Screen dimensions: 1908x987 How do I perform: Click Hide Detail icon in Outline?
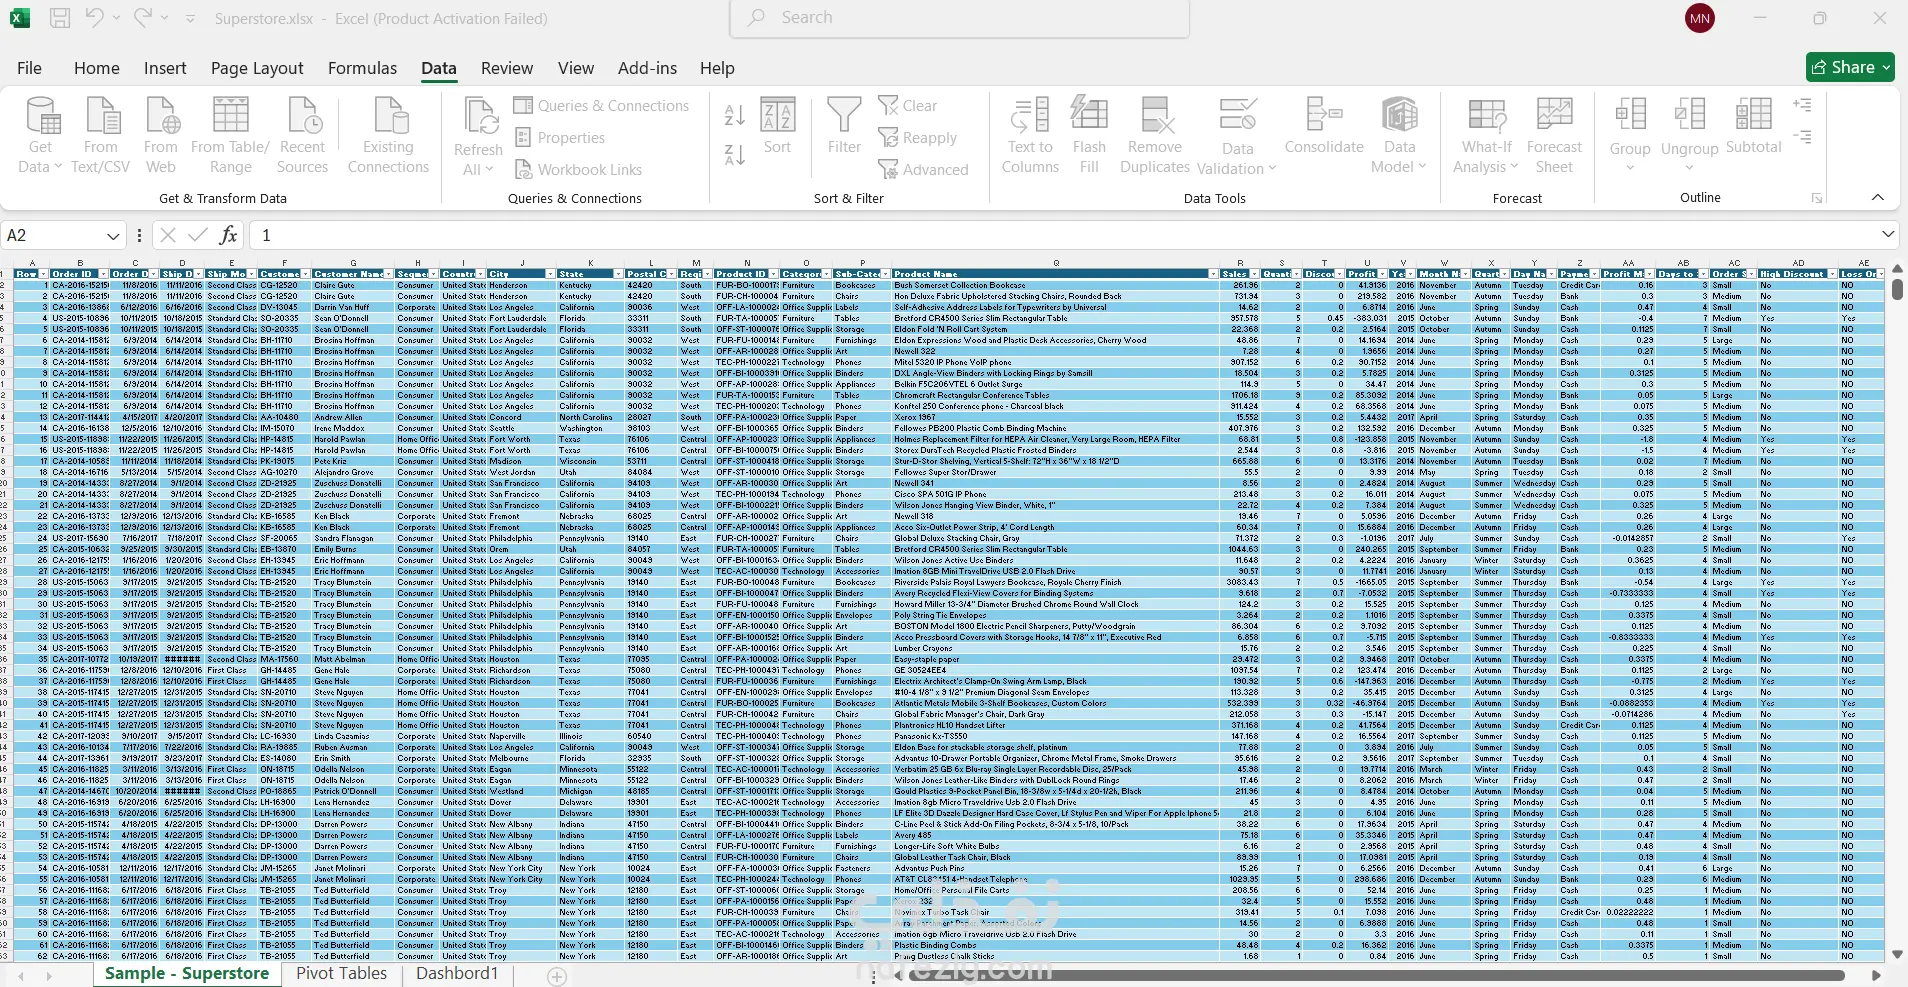pyautogui.click(x=1803, y=137)
